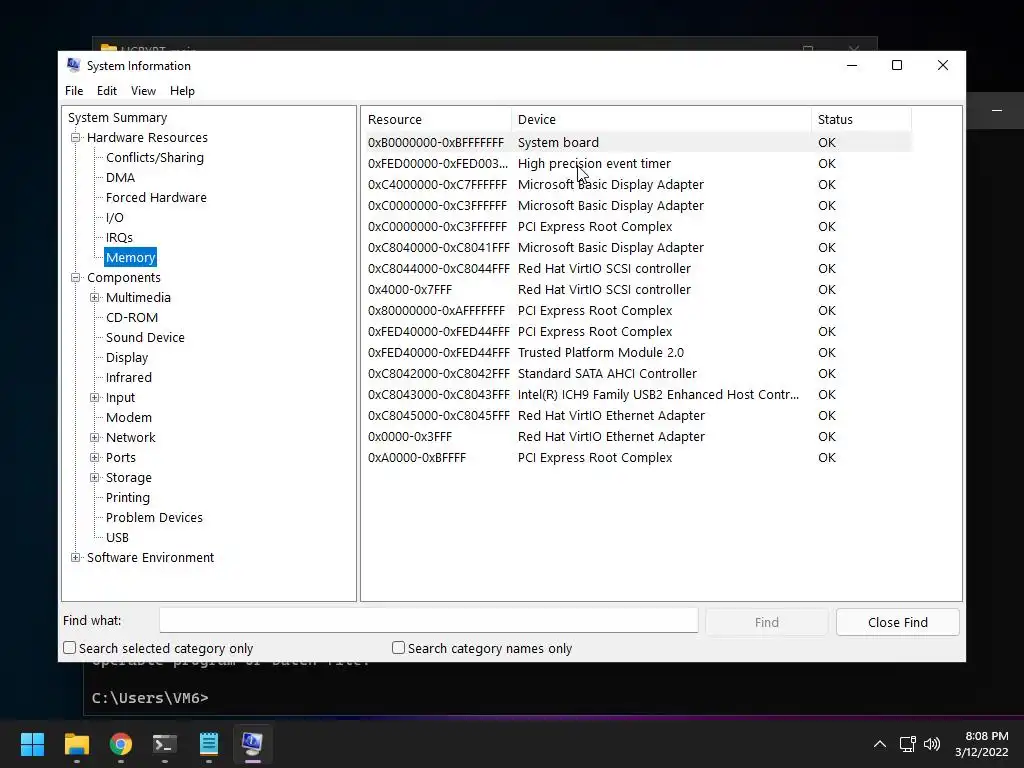
Task: Expand the Input node
Action: pyautogui.click(x=95, y=398)
